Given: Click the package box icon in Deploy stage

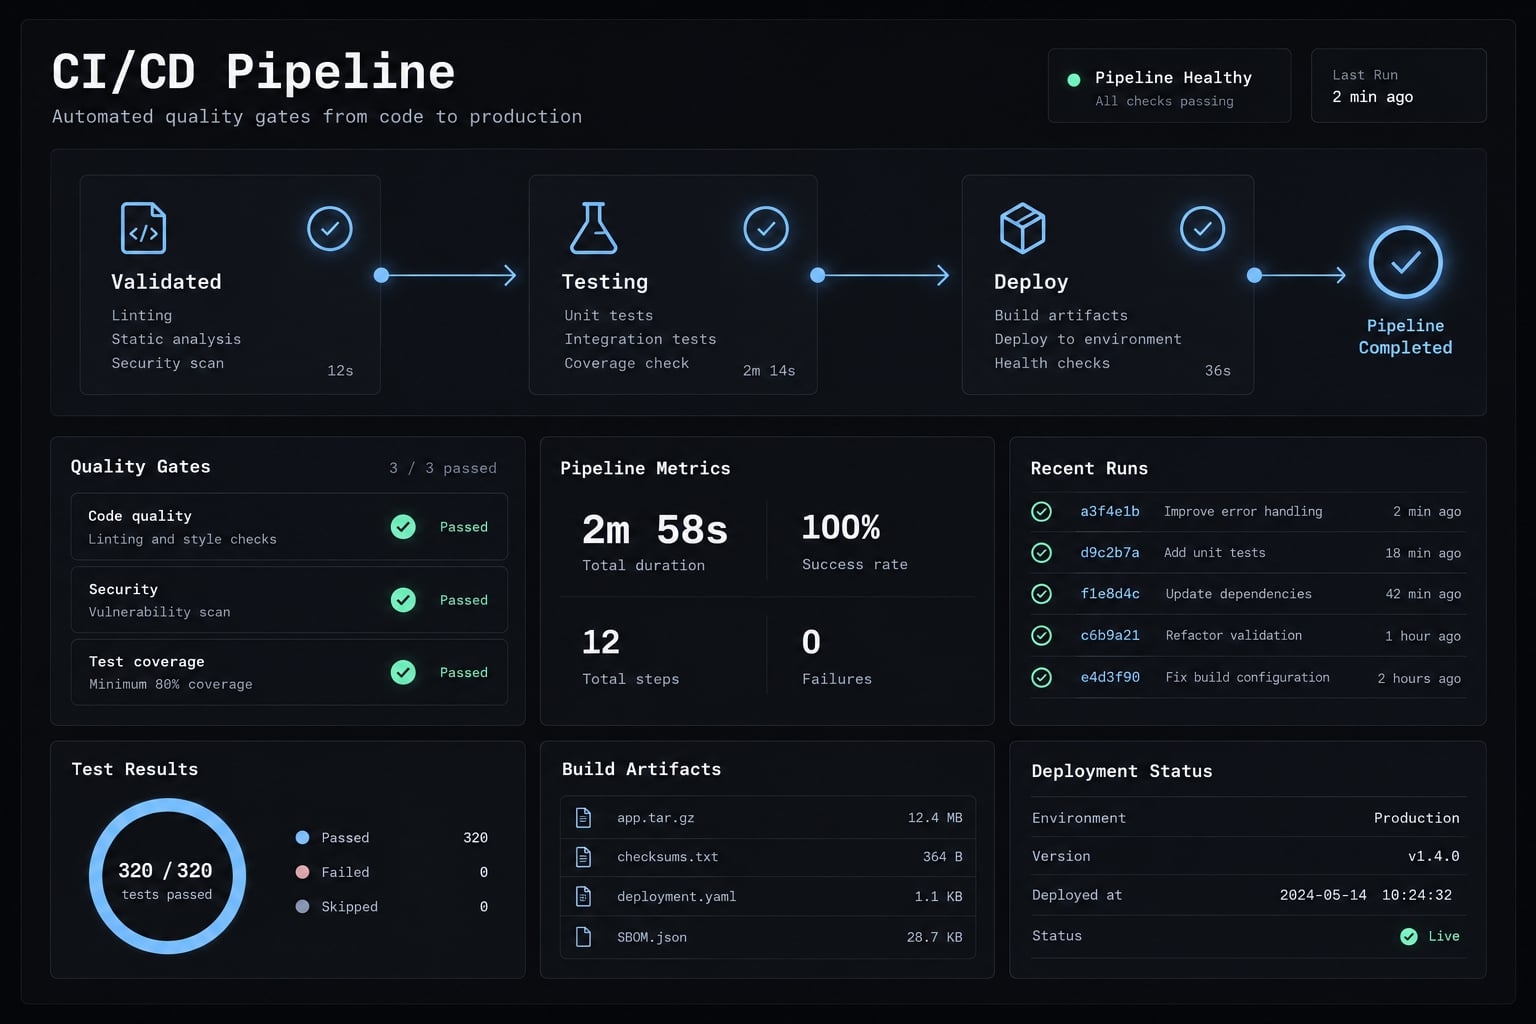Looking at the screenshot, I should point(1022,228).
